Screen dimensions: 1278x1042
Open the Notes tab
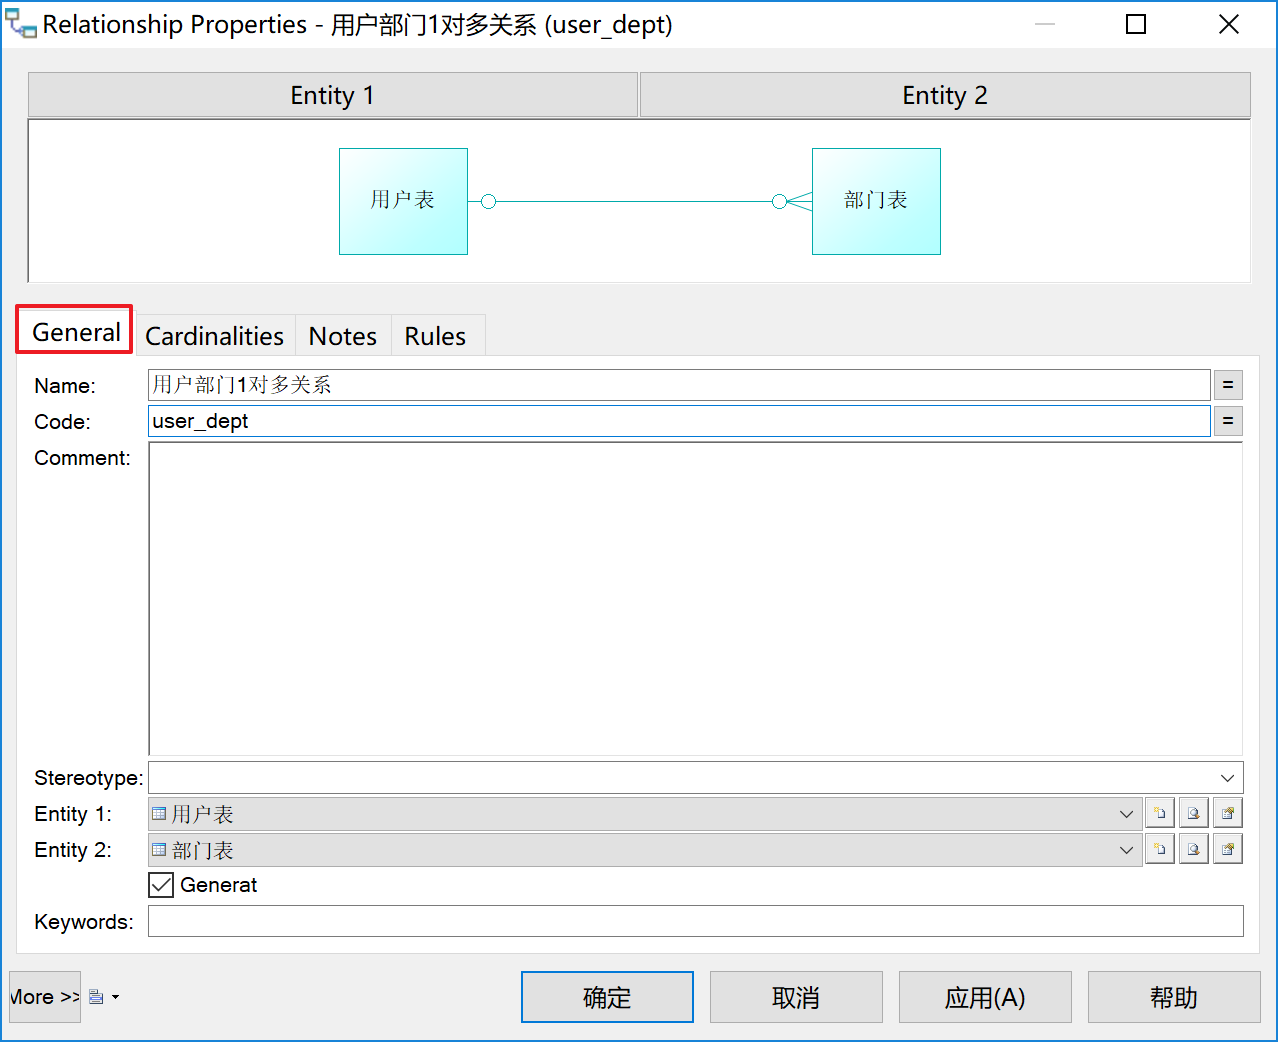click(343, 336)
